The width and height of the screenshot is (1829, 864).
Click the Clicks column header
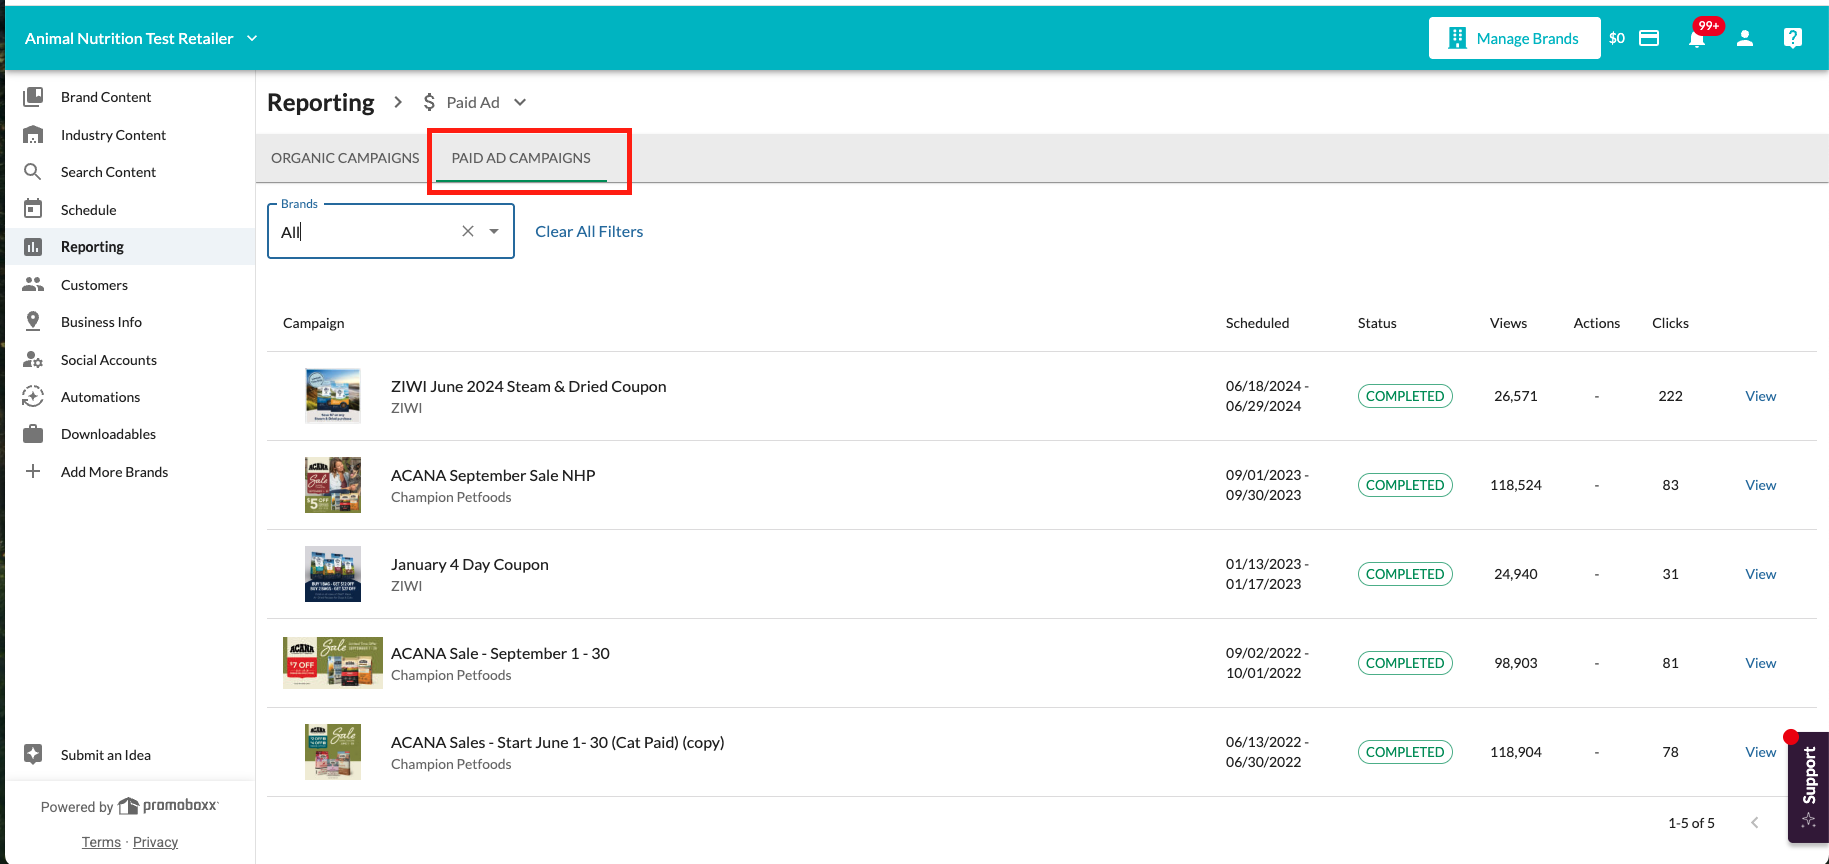coord(1670,323)
